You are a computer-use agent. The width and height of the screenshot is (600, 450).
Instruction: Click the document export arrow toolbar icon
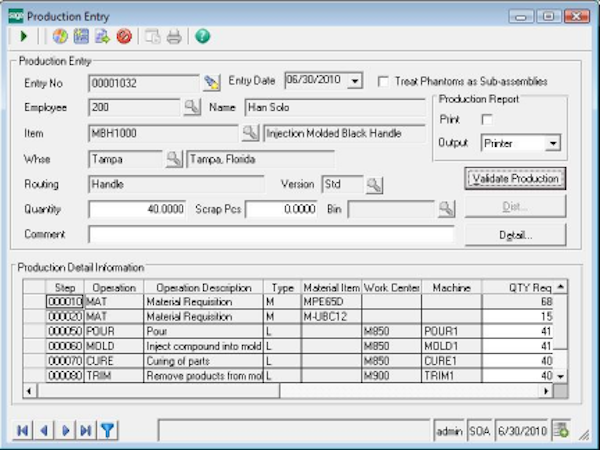pos(103,37)
